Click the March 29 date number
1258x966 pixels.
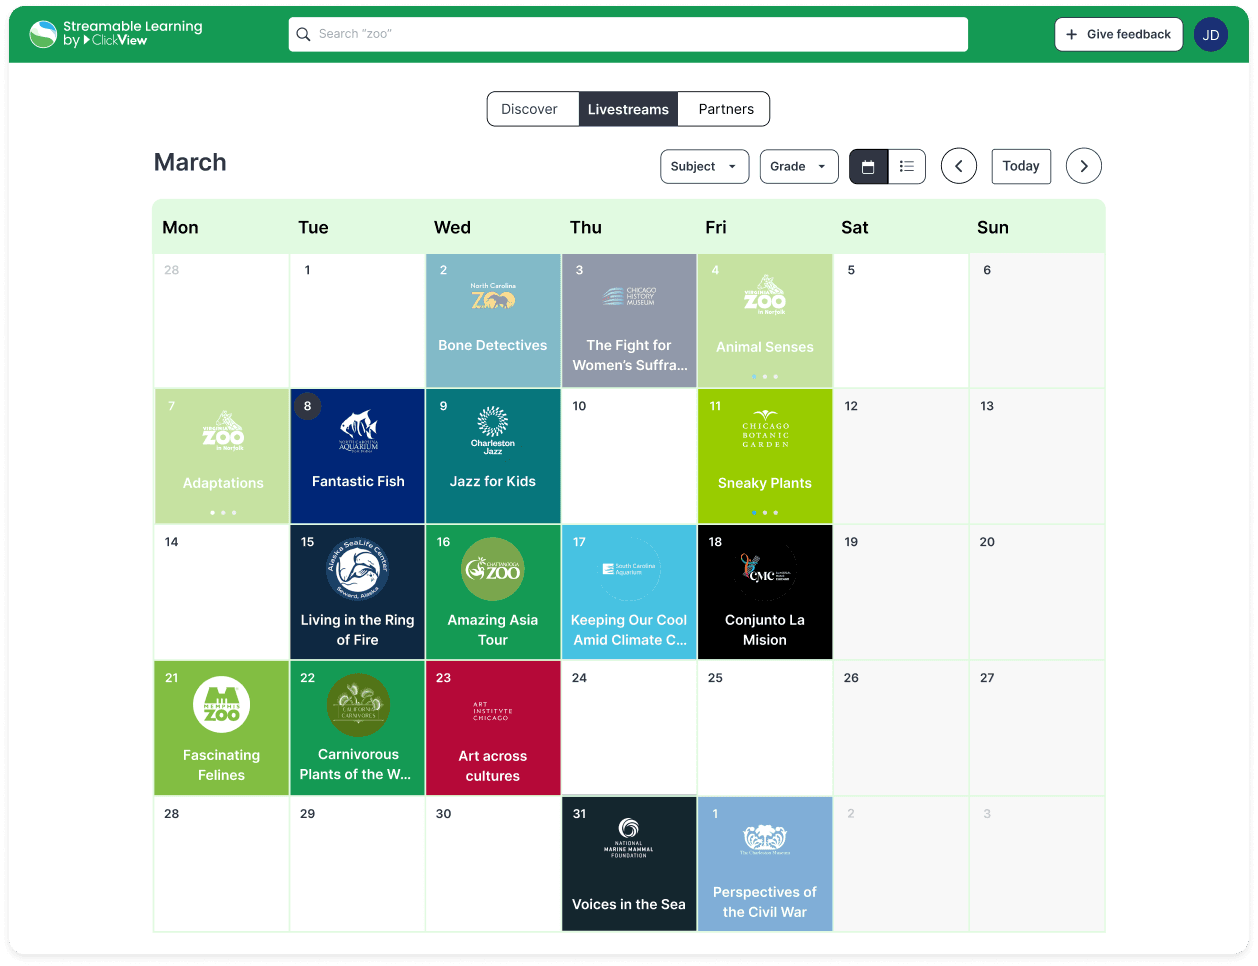tap(307, 814)
